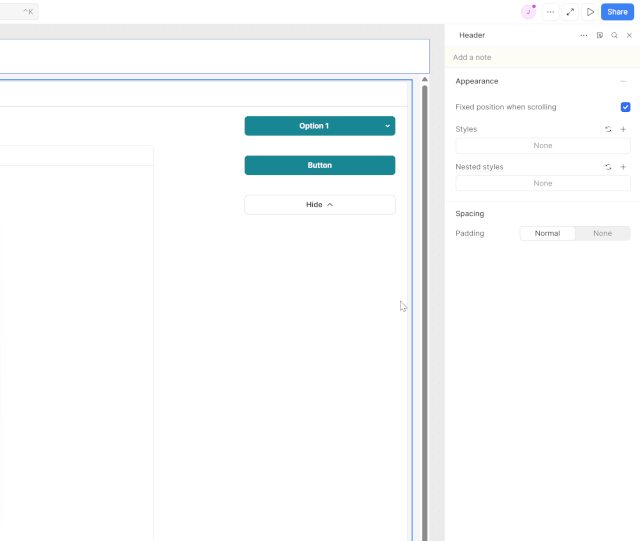Click the search icon in inspector
The image size is (640, 541).
[x=614, y=36]
